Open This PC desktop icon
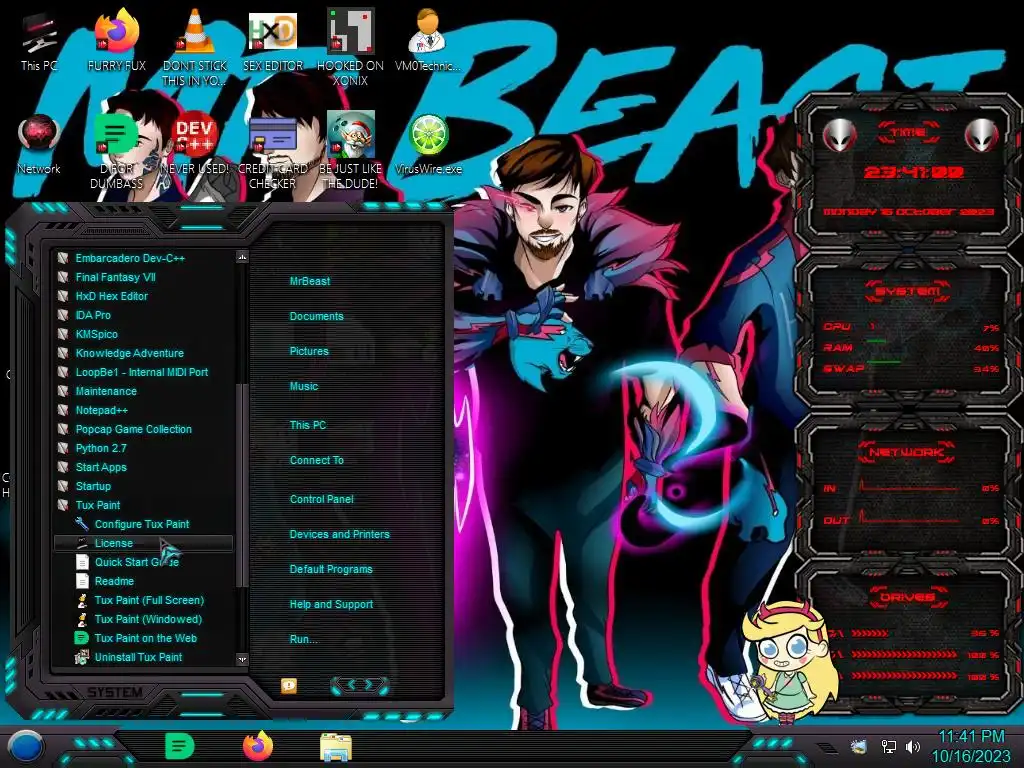This screenshot has width=1024, height=768. pos(39,41)
